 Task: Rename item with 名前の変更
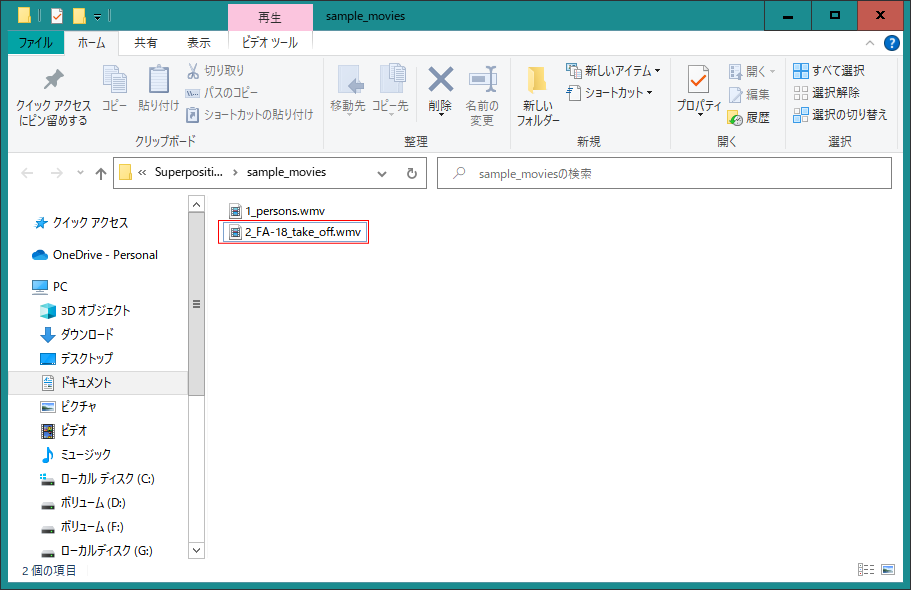tap(482, 96)
